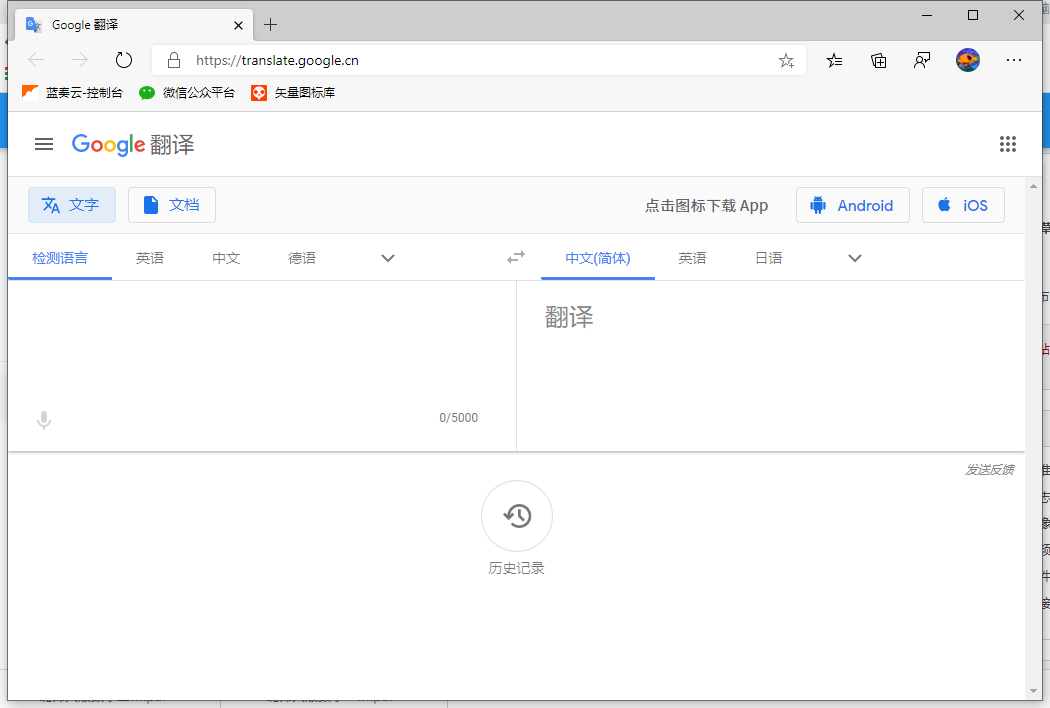The image size is (1050, 708).
Task: Click the feedback person icon in toolbar
Action: point(922,61)
